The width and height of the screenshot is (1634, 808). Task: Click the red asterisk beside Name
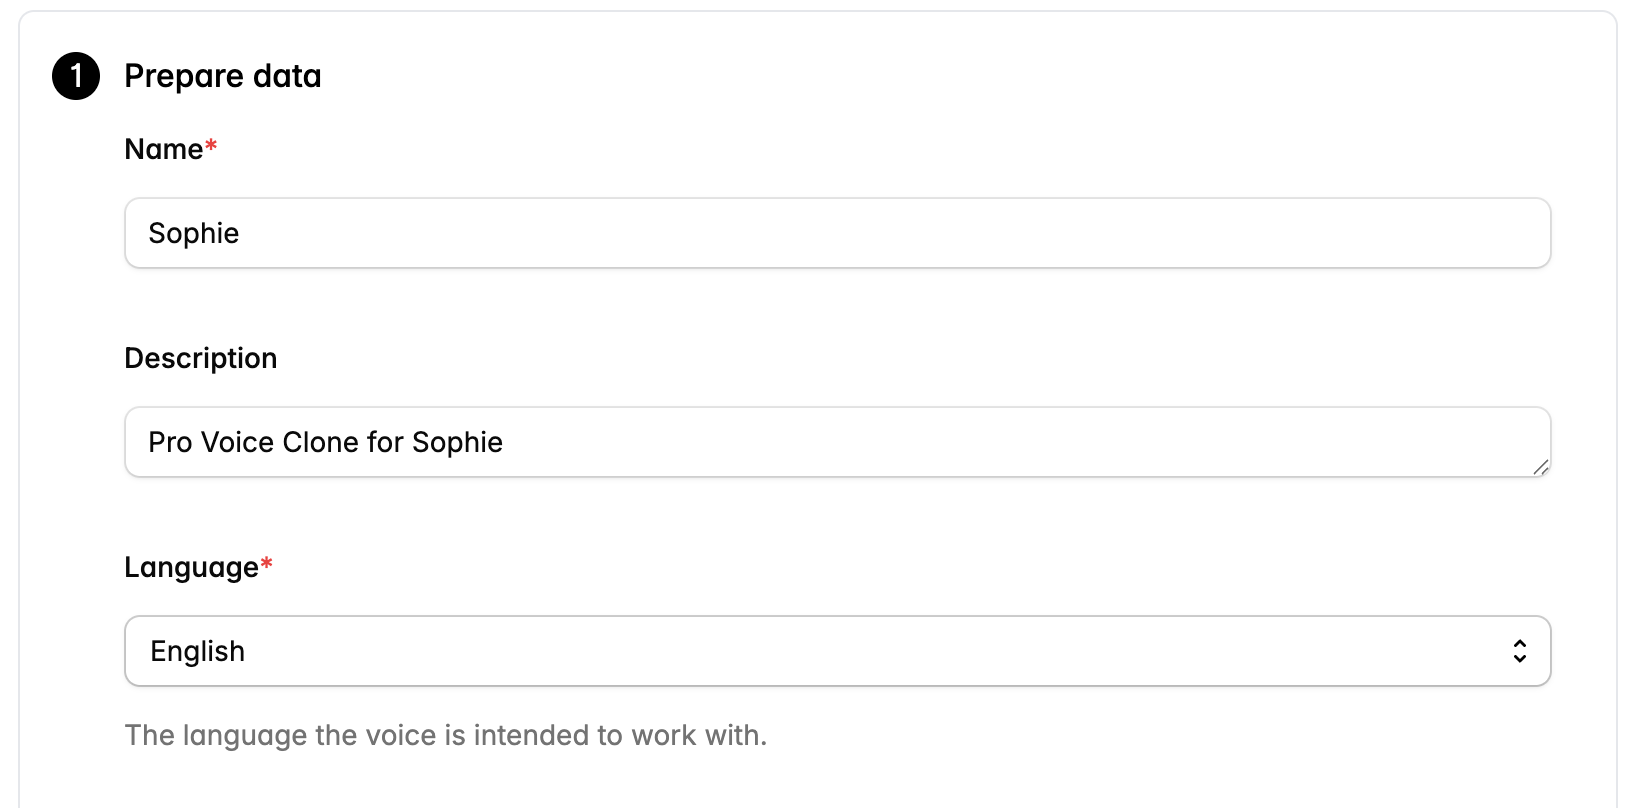[211, 148]
